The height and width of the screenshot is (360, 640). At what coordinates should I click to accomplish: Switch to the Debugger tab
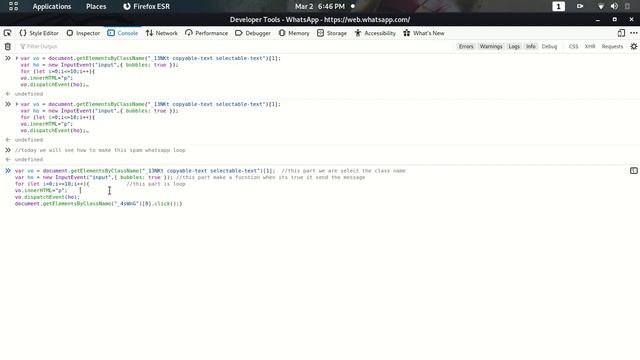click(x=253, y=33)
